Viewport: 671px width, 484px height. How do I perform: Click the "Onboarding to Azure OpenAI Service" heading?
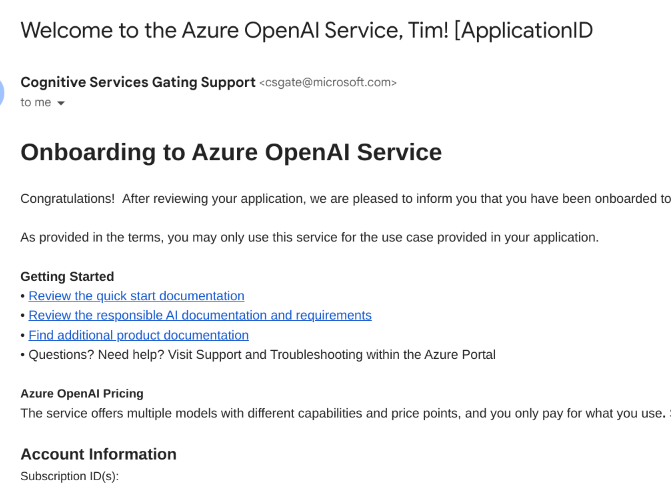click(231, 152)
